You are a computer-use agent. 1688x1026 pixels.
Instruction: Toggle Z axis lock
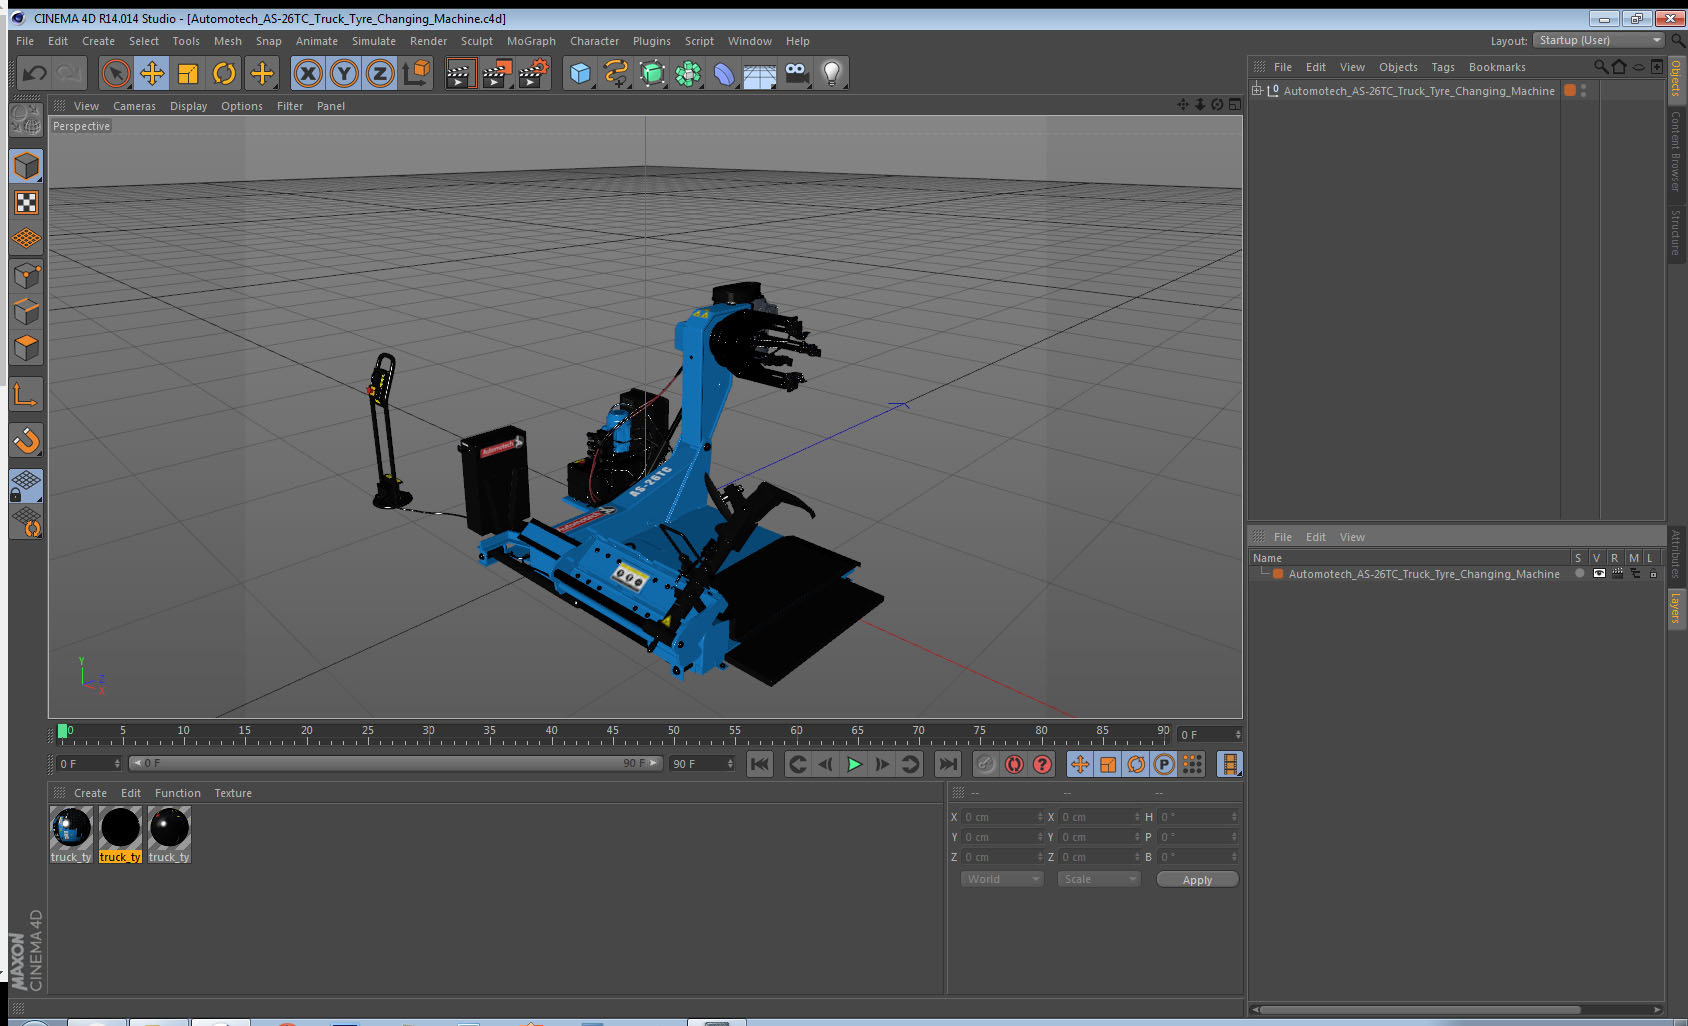click(380, 73)
